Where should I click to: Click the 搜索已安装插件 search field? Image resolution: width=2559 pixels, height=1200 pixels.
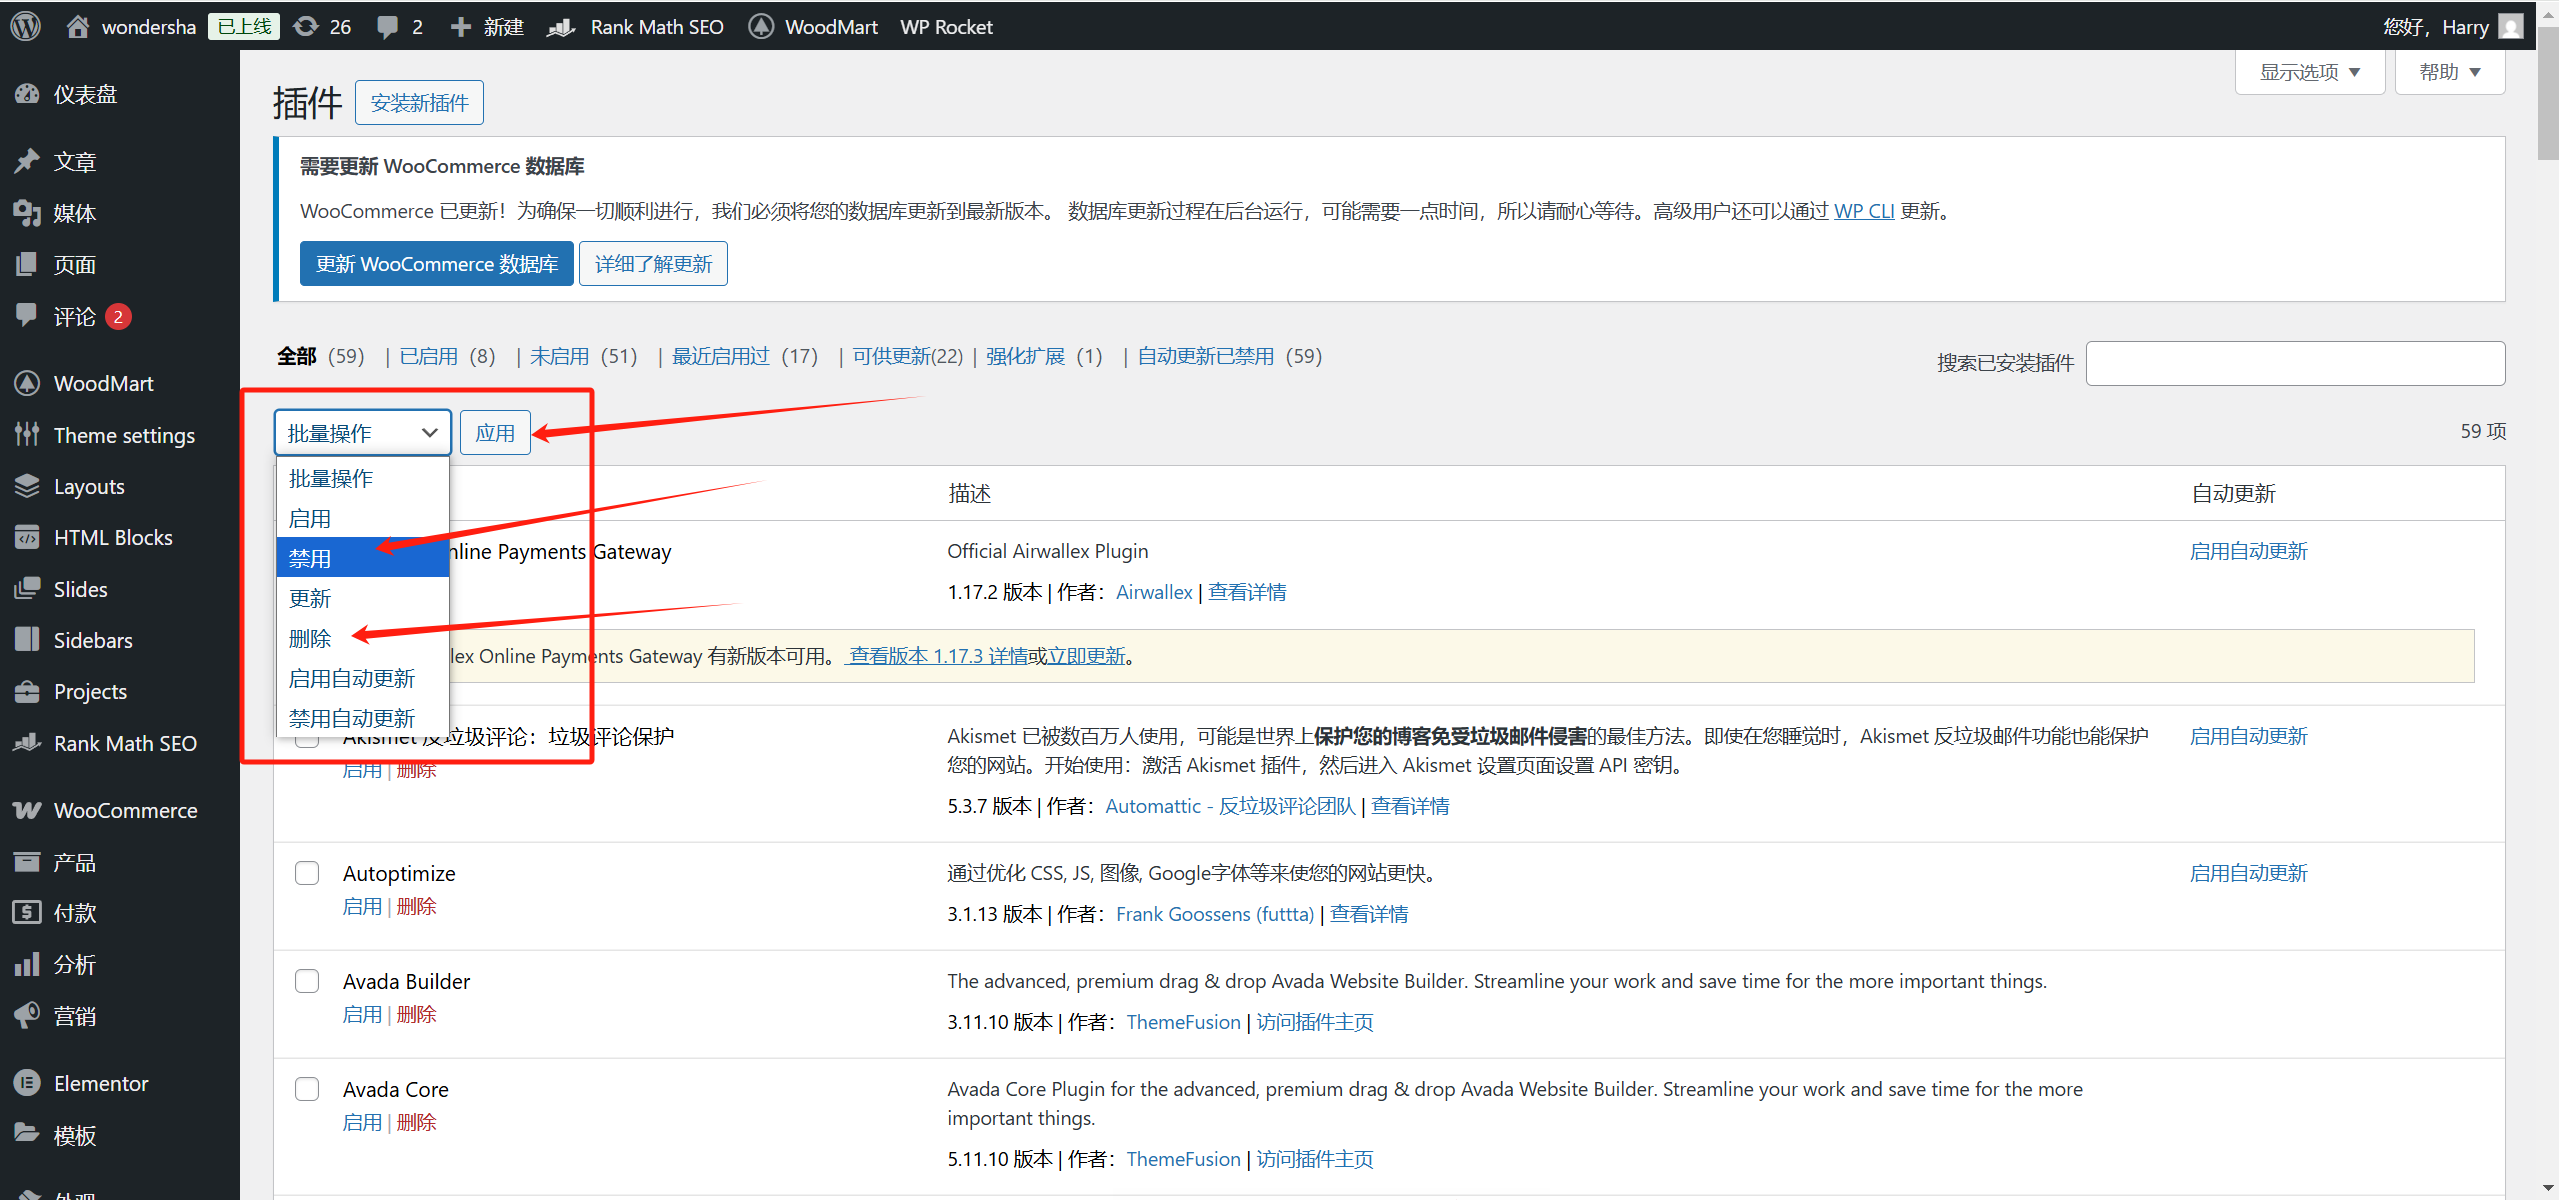2294,363
